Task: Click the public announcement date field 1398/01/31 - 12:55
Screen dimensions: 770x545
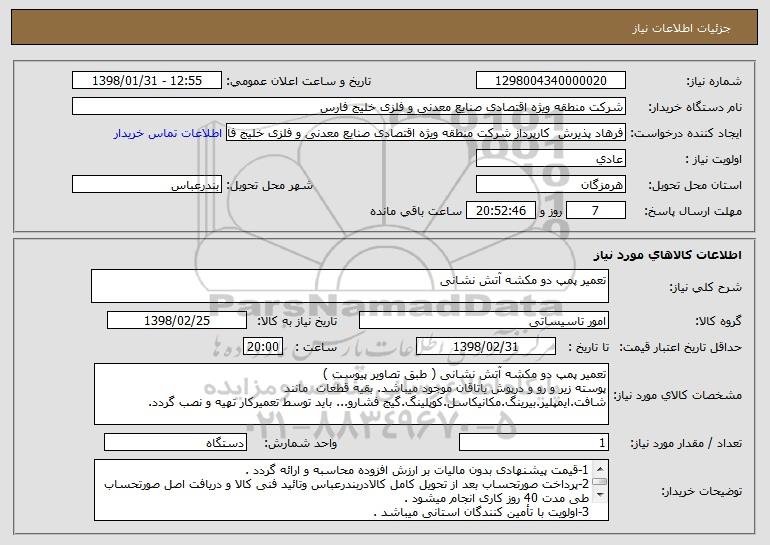Action: point(147,81)
